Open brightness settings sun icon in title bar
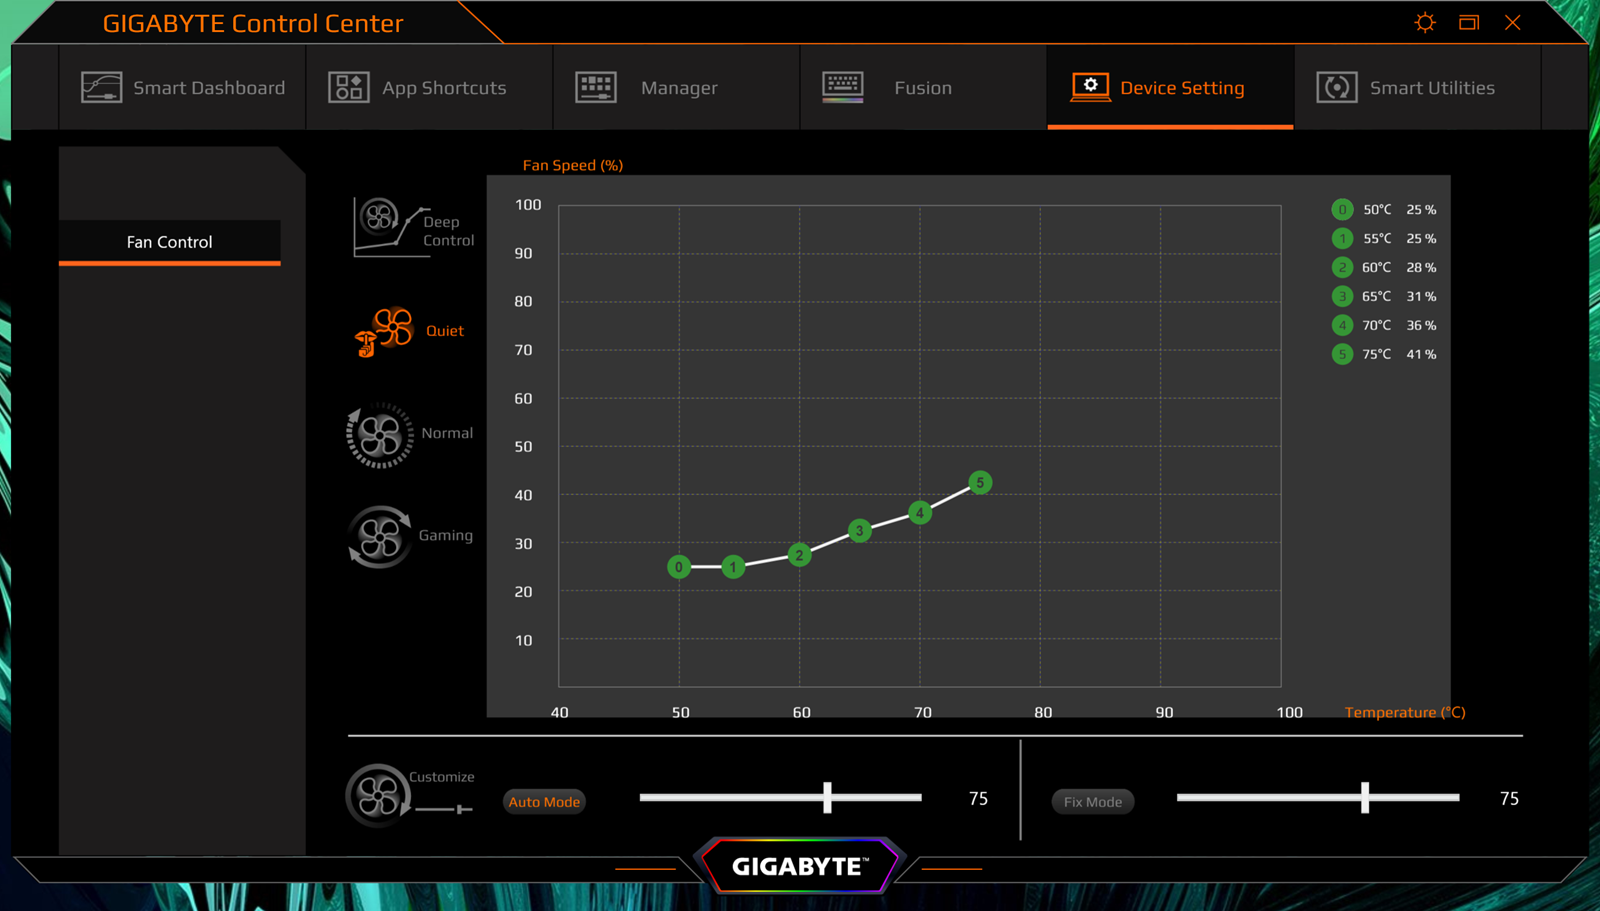1600x911 pixels. (x=1425, y=22)
